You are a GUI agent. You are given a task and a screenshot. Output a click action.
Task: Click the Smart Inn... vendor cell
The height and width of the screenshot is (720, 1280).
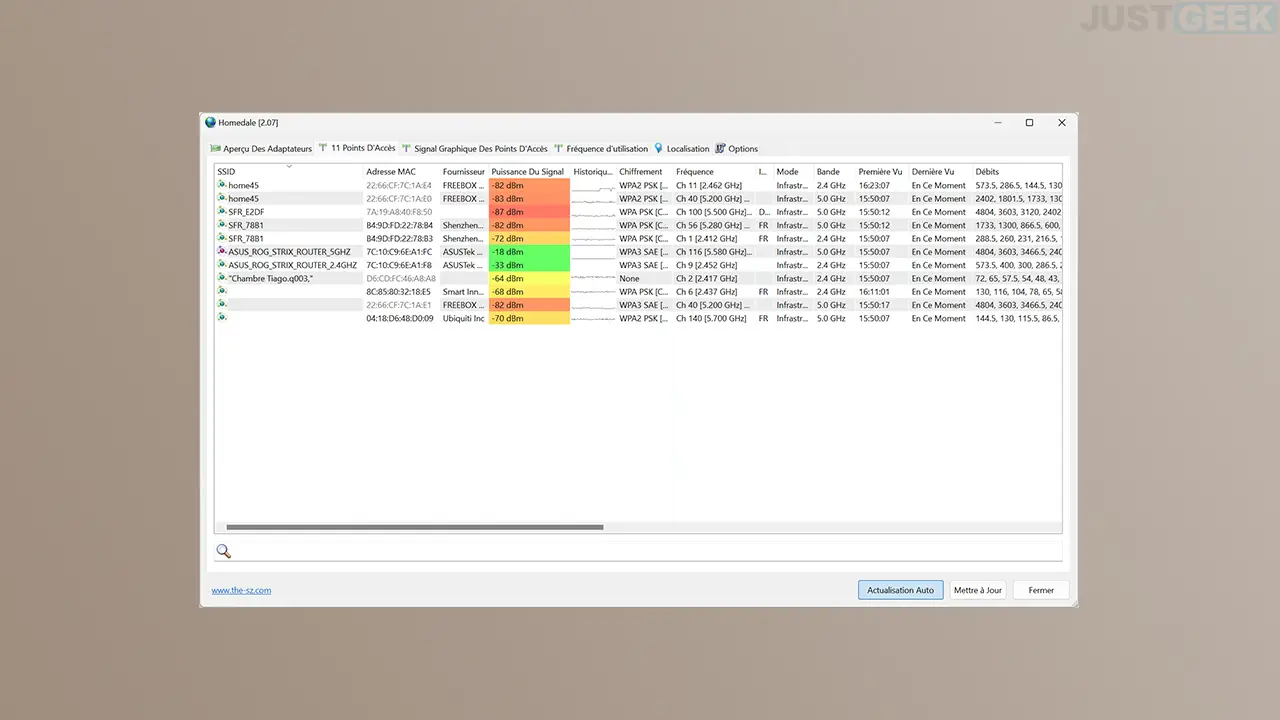(464, 292)
